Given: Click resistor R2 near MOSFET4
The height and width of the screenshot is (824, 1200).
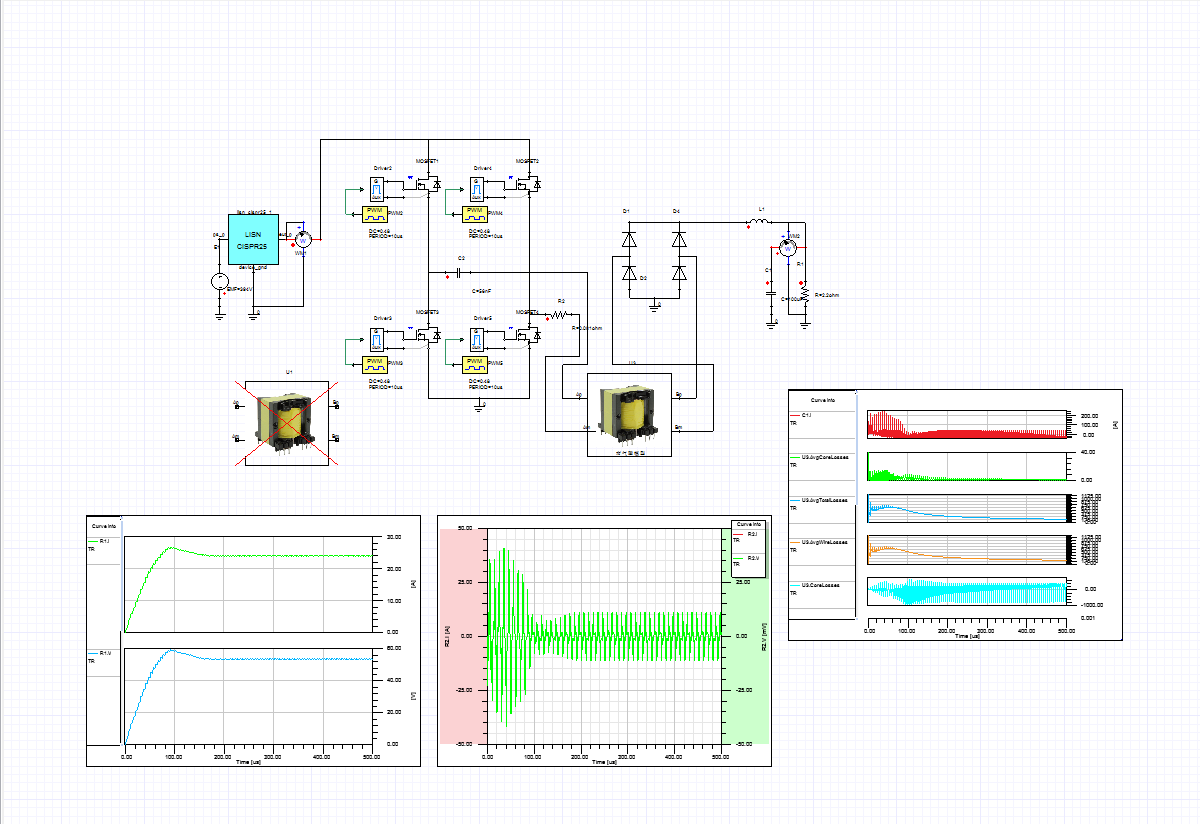Looking at the screenshot, I should (x=560, y=313).
